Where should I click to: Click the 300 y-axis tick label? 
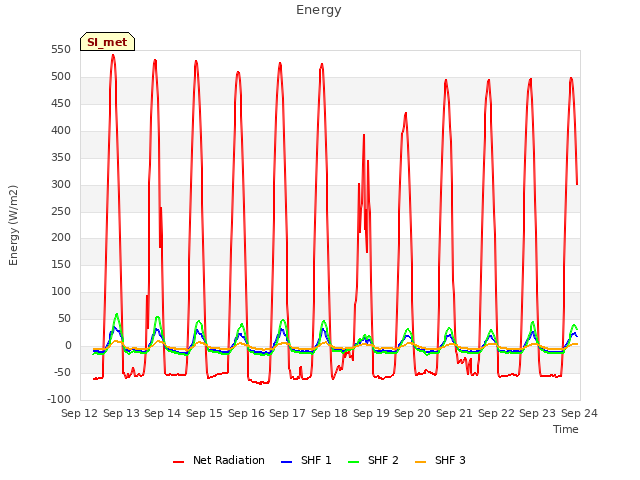[61, 184]
